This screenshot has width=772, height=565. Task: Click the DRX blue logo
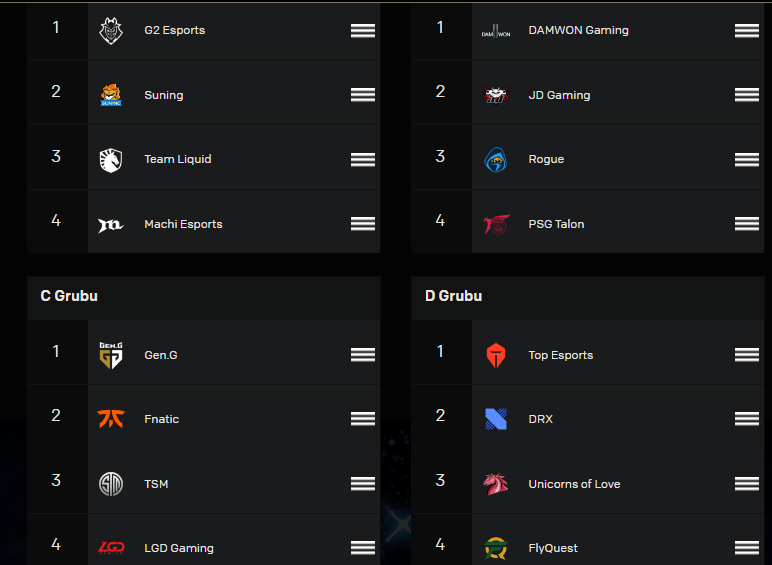pos(495,419)
